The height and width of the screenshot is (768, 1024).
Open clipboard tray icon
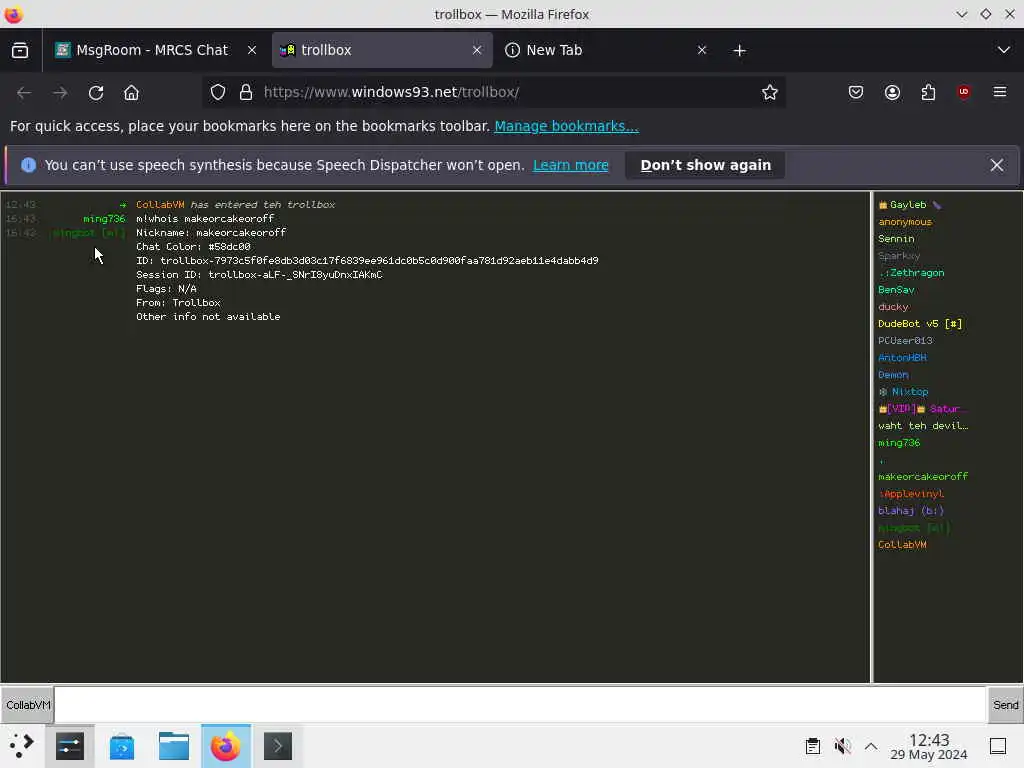pyautogui.click(x=812, y=746)
